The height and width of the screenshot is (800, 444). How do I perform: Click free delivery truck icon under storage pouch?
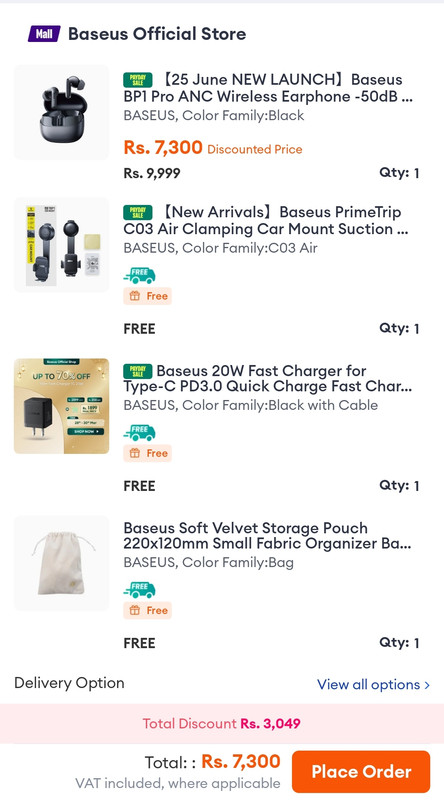[x=139, y=590]
